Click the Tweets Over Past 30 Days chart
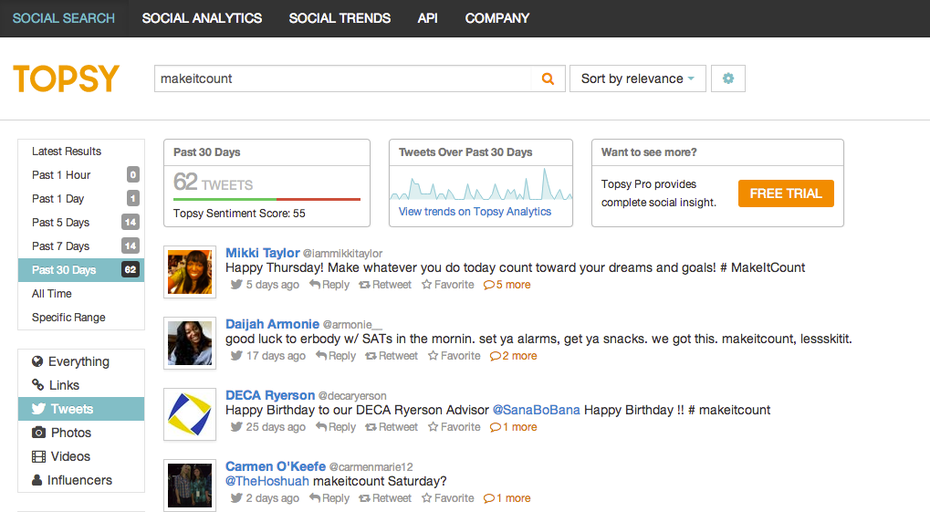 [481, 185]
